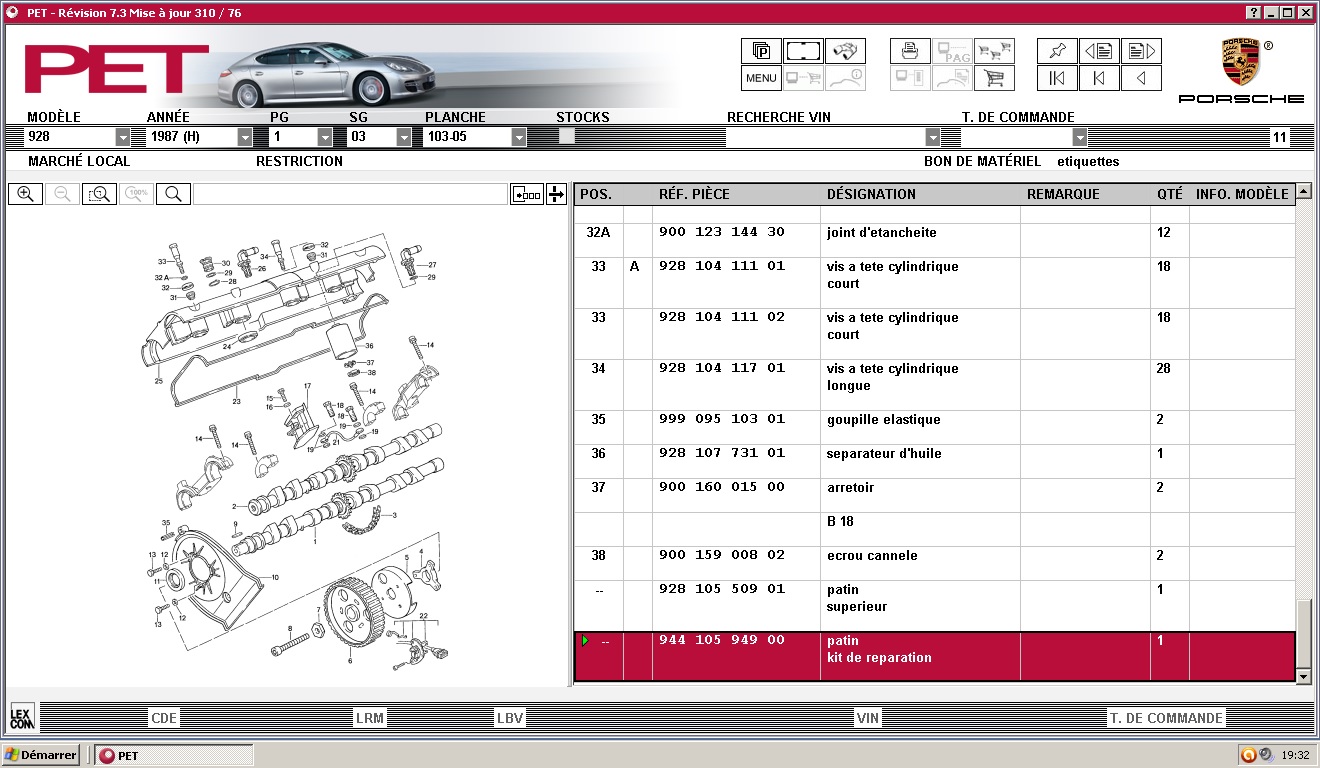The width and height of the screenshot is (1320, 768).
Task: Click the Démarrer start button
Action: pos(42,755)
